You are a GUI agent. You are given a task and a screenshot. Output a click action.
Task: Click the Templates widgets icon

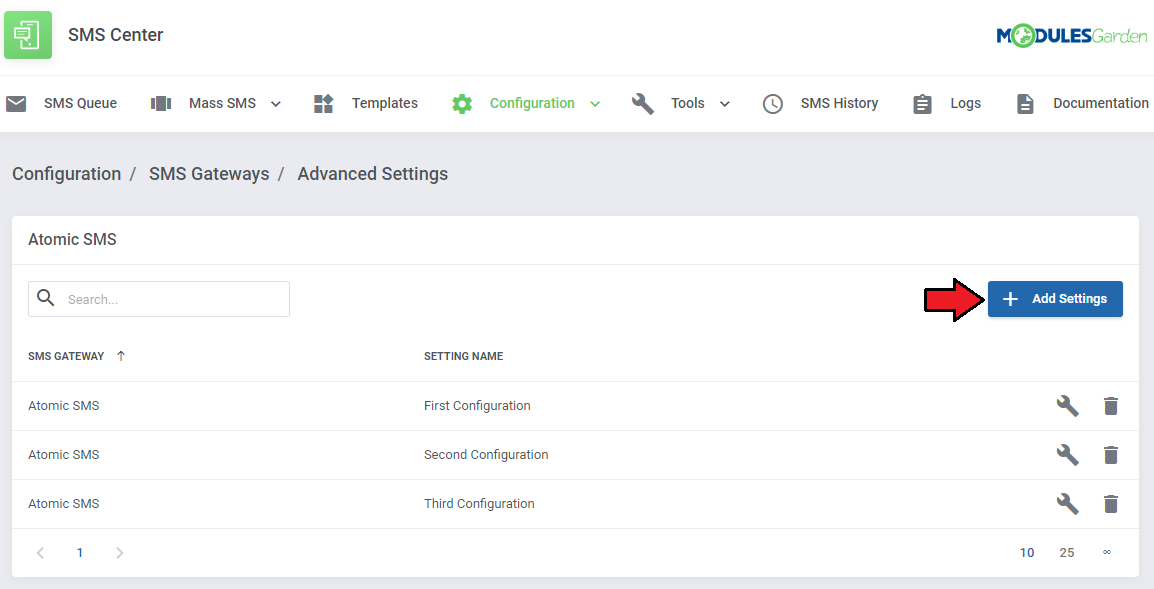click(324, 104)
